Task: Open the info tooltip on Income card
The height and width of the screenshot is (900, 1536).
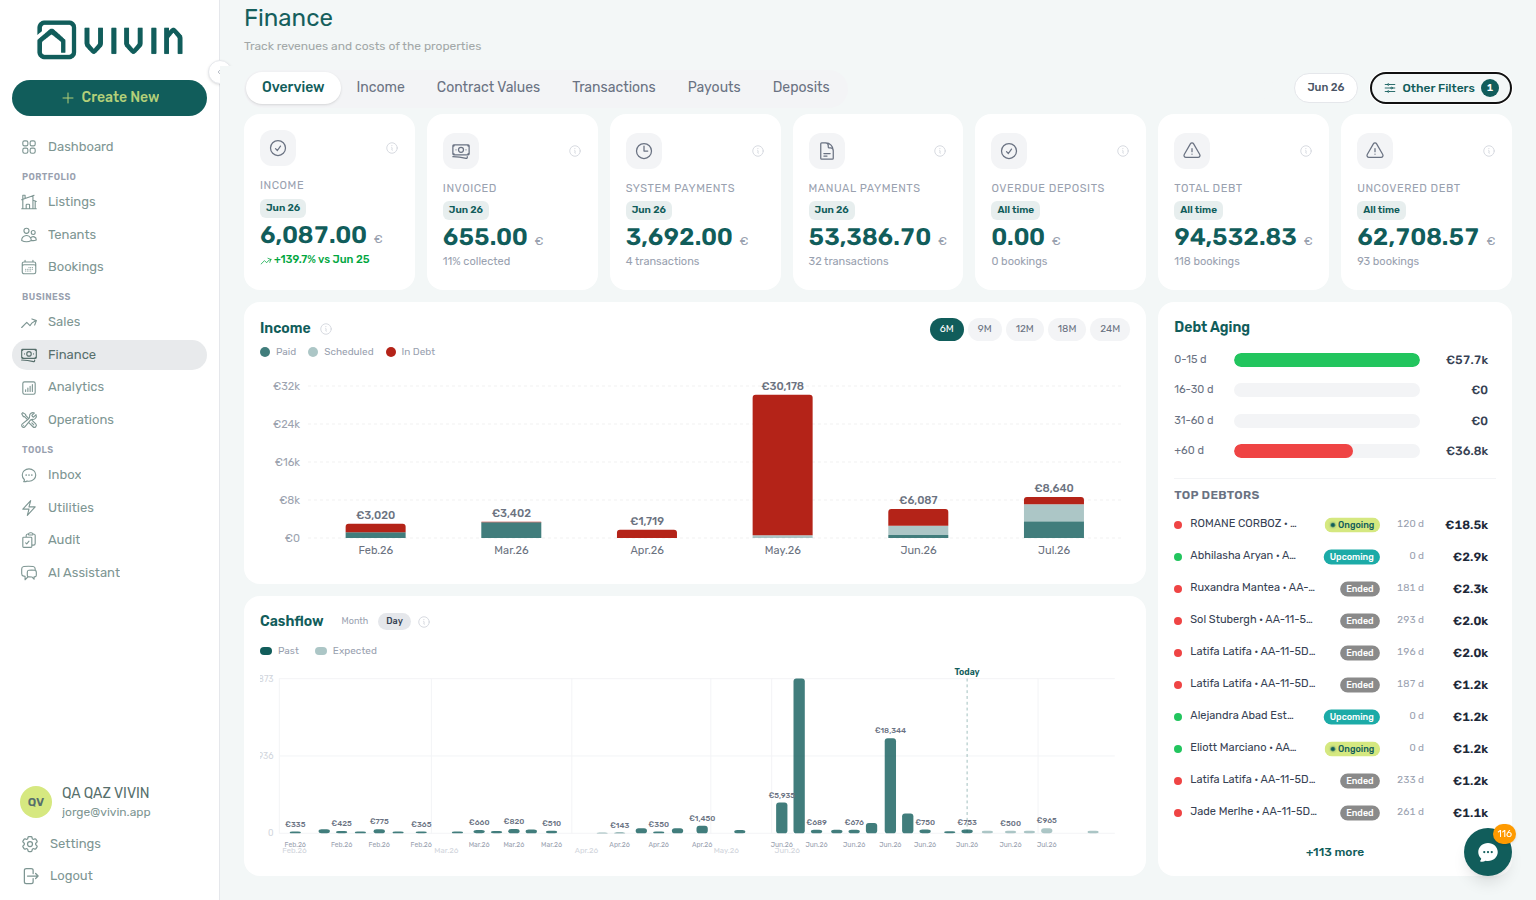Action: (392, 148)
